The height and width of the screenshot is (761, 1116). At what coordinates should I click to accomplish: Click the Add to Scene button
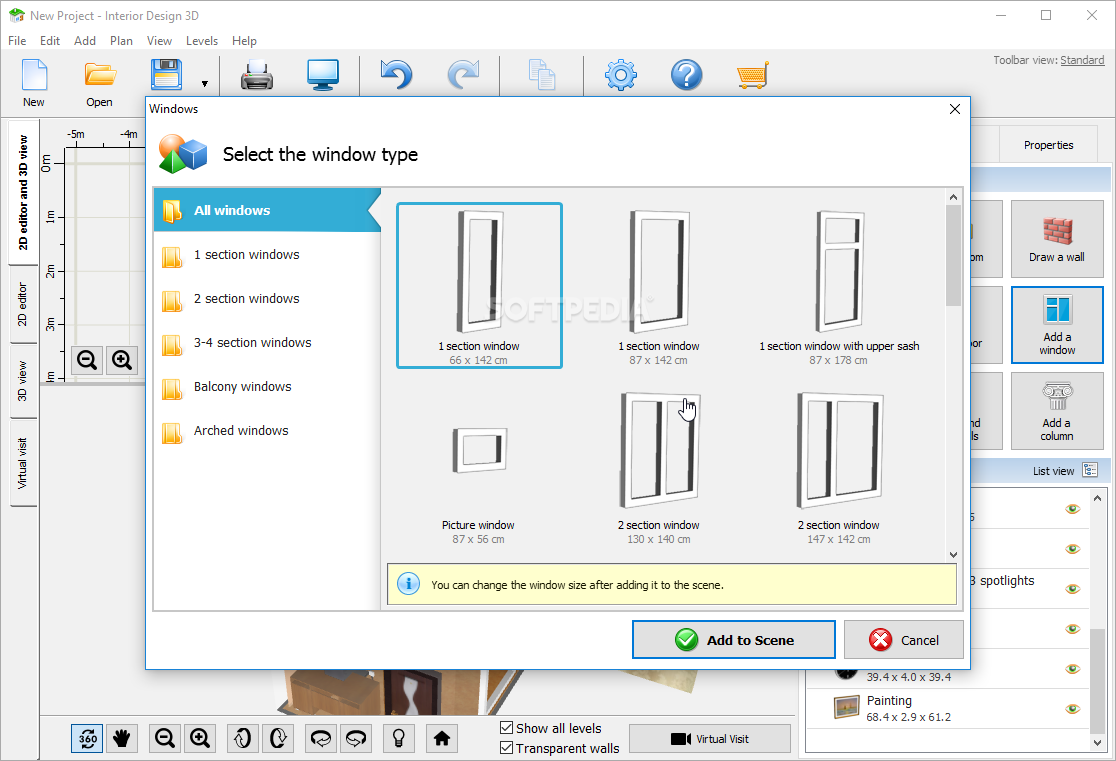[734, 640]
